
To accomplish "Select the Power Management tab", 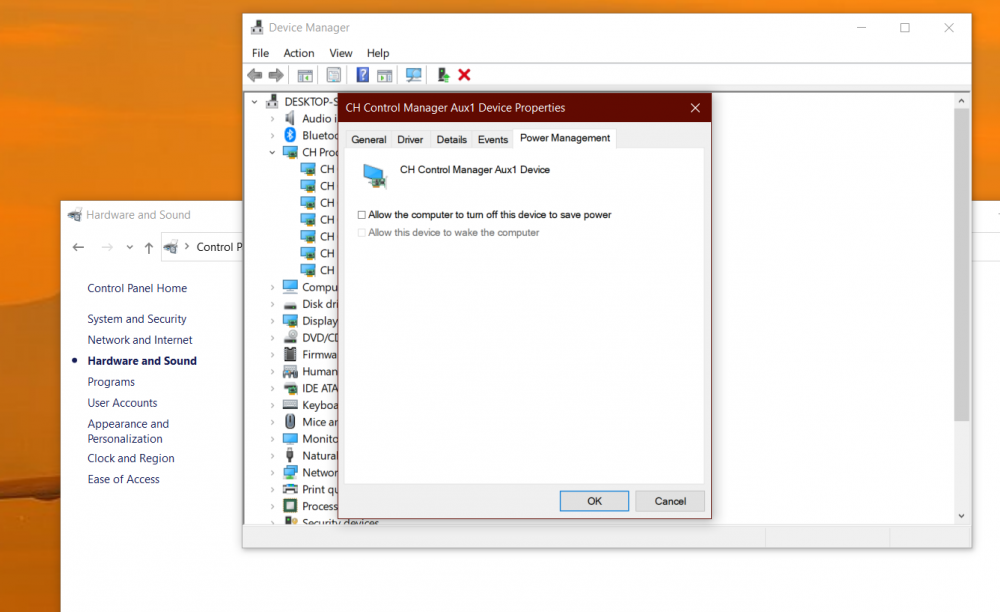I will (x=565, y=138).
